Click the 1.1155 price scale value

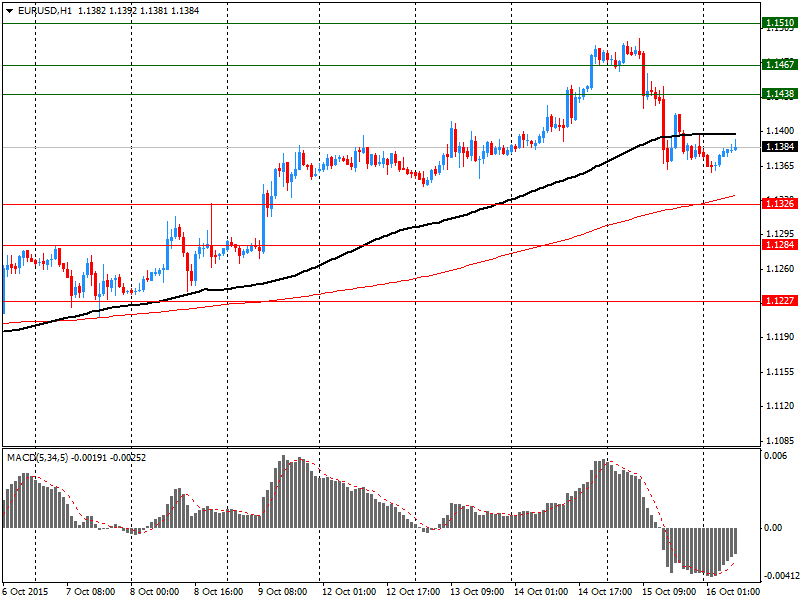(x=781, y=371)
